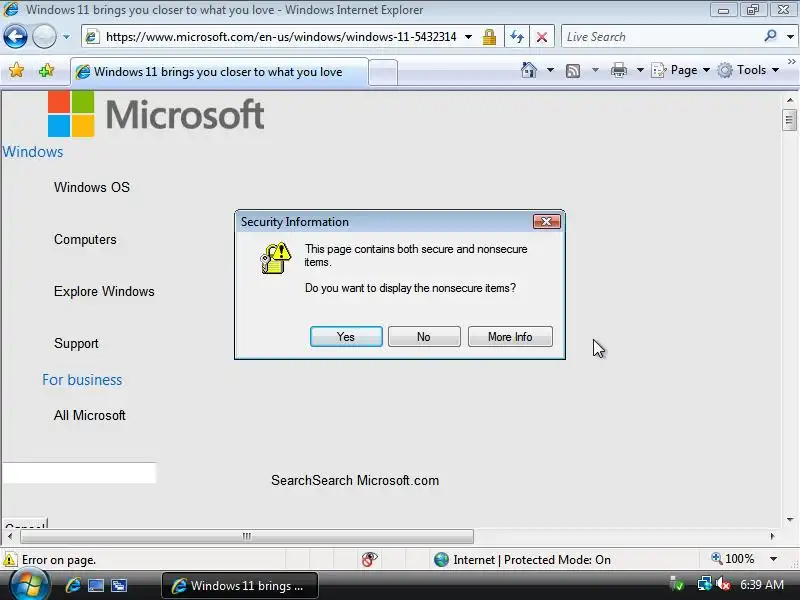Open the recent pages dropdown arrow

(66, 37)
